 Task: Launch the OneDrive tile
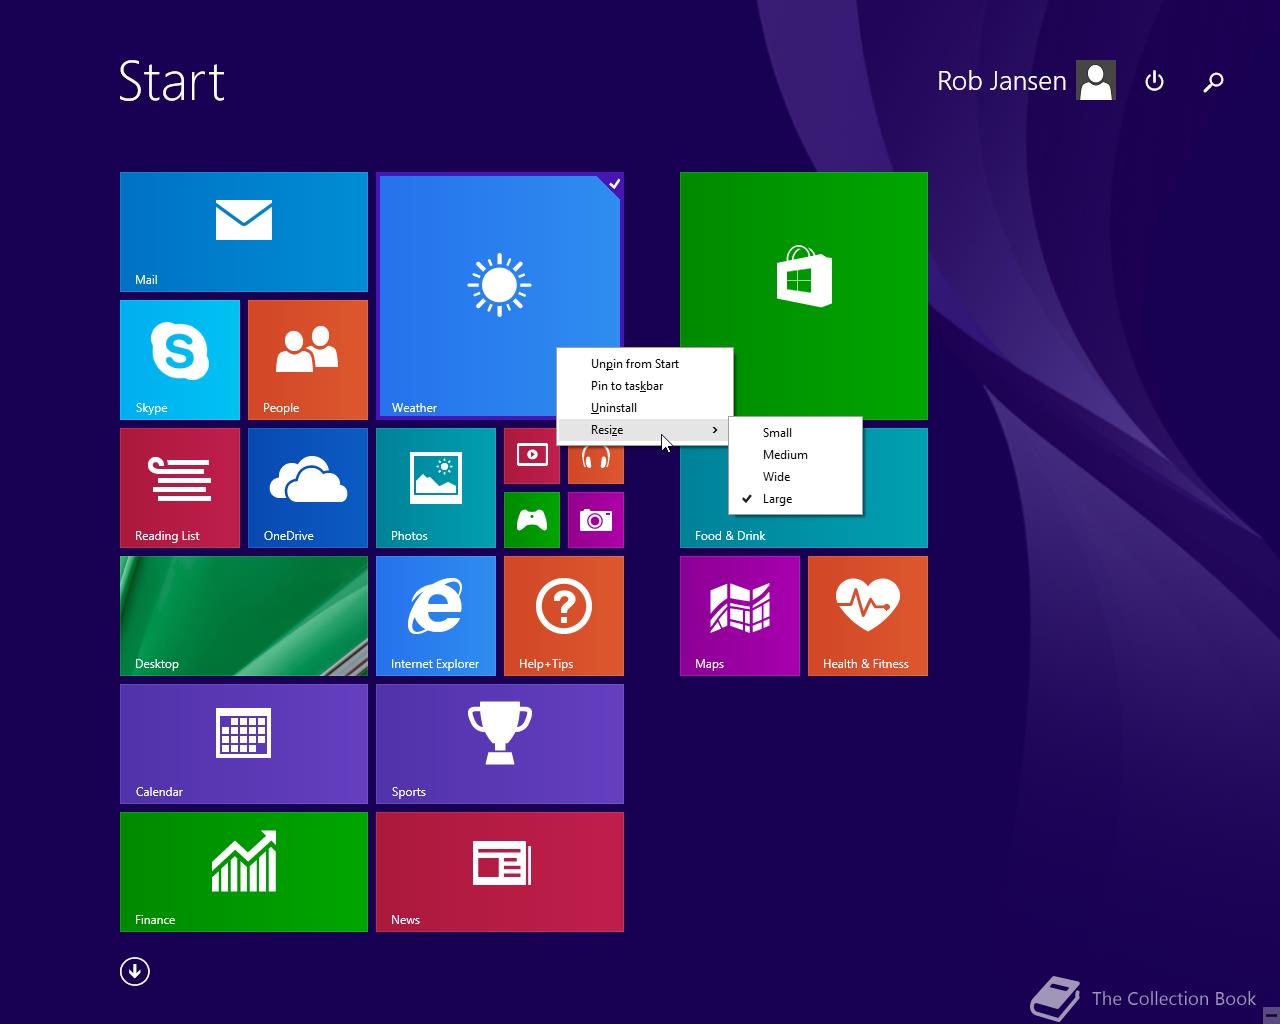click(x=308, y=488)
